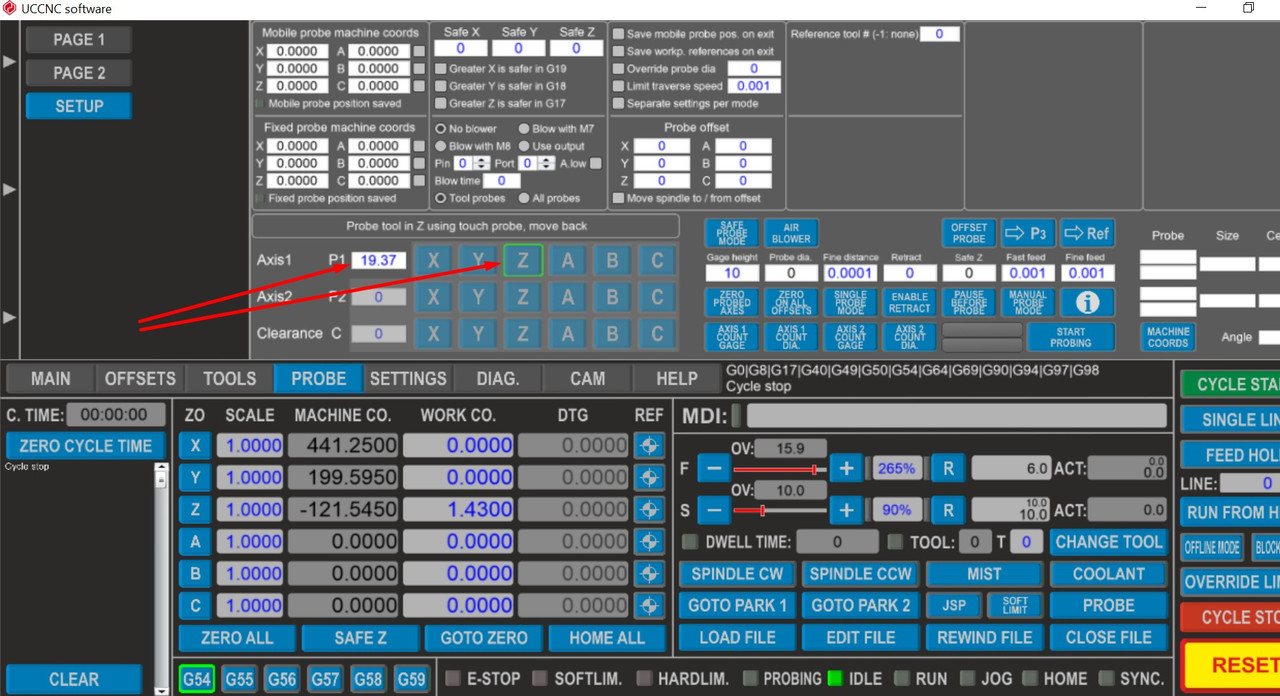Click the C axis REF home icon
Viewport: 1280px width, 696px height.
click(x=649, y=606)
